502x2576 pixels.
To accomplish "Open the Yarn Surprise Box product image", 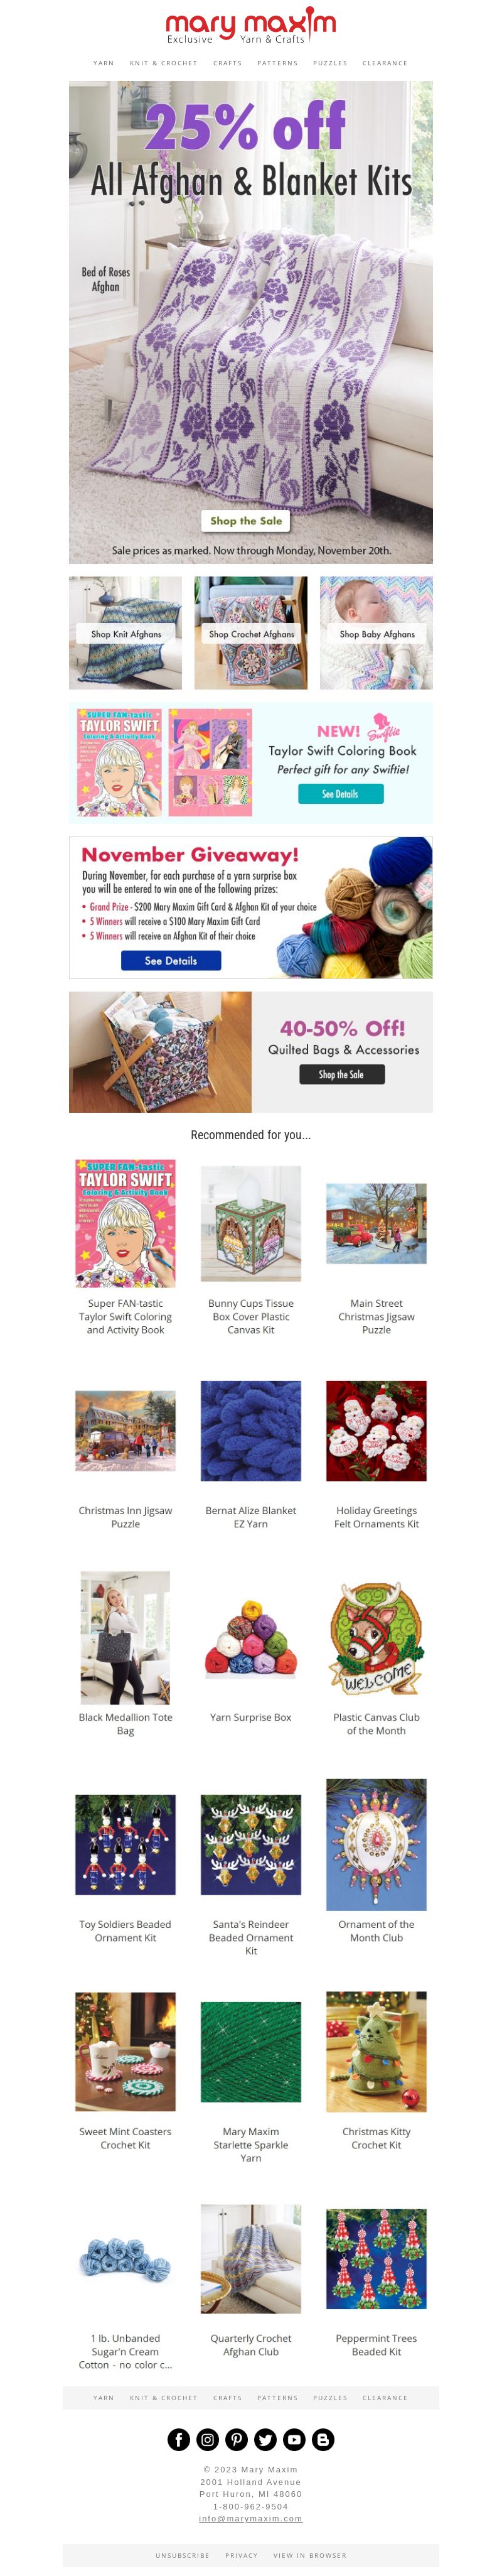I will click(x=251, y=1638).
